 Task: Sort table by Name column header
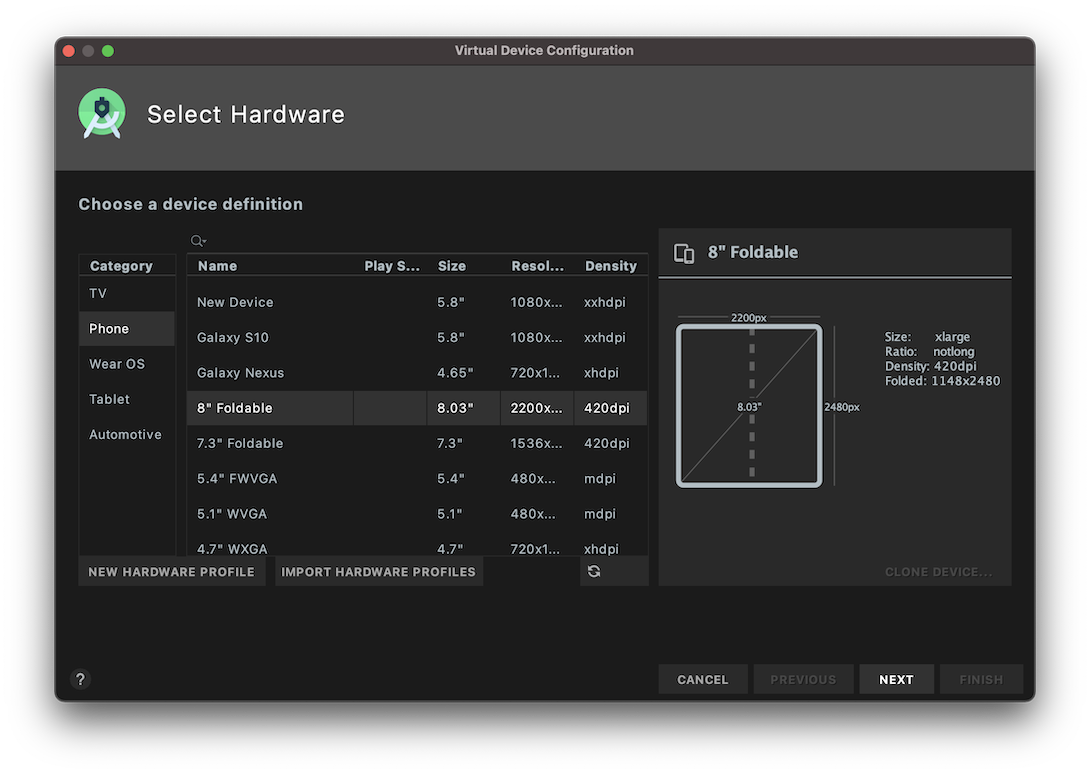point(218,266)
